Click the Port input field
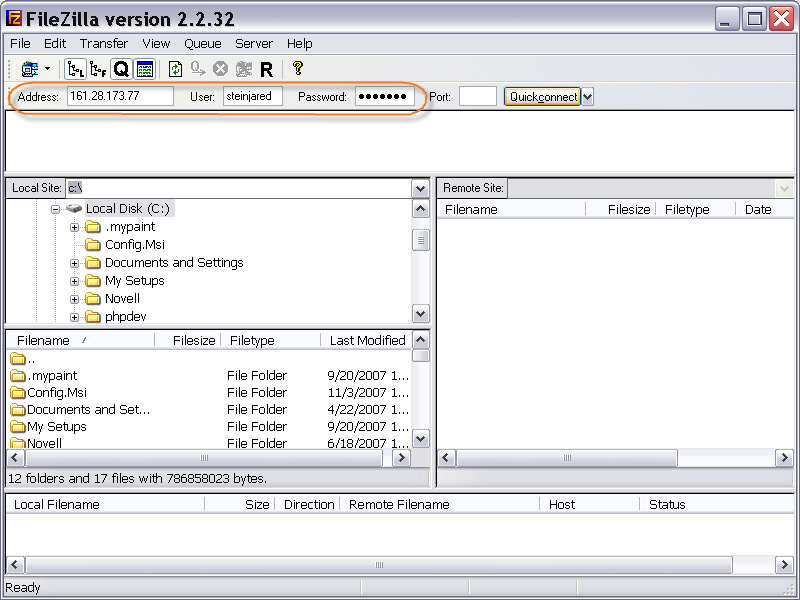The image size is (800, 600). 477,96
